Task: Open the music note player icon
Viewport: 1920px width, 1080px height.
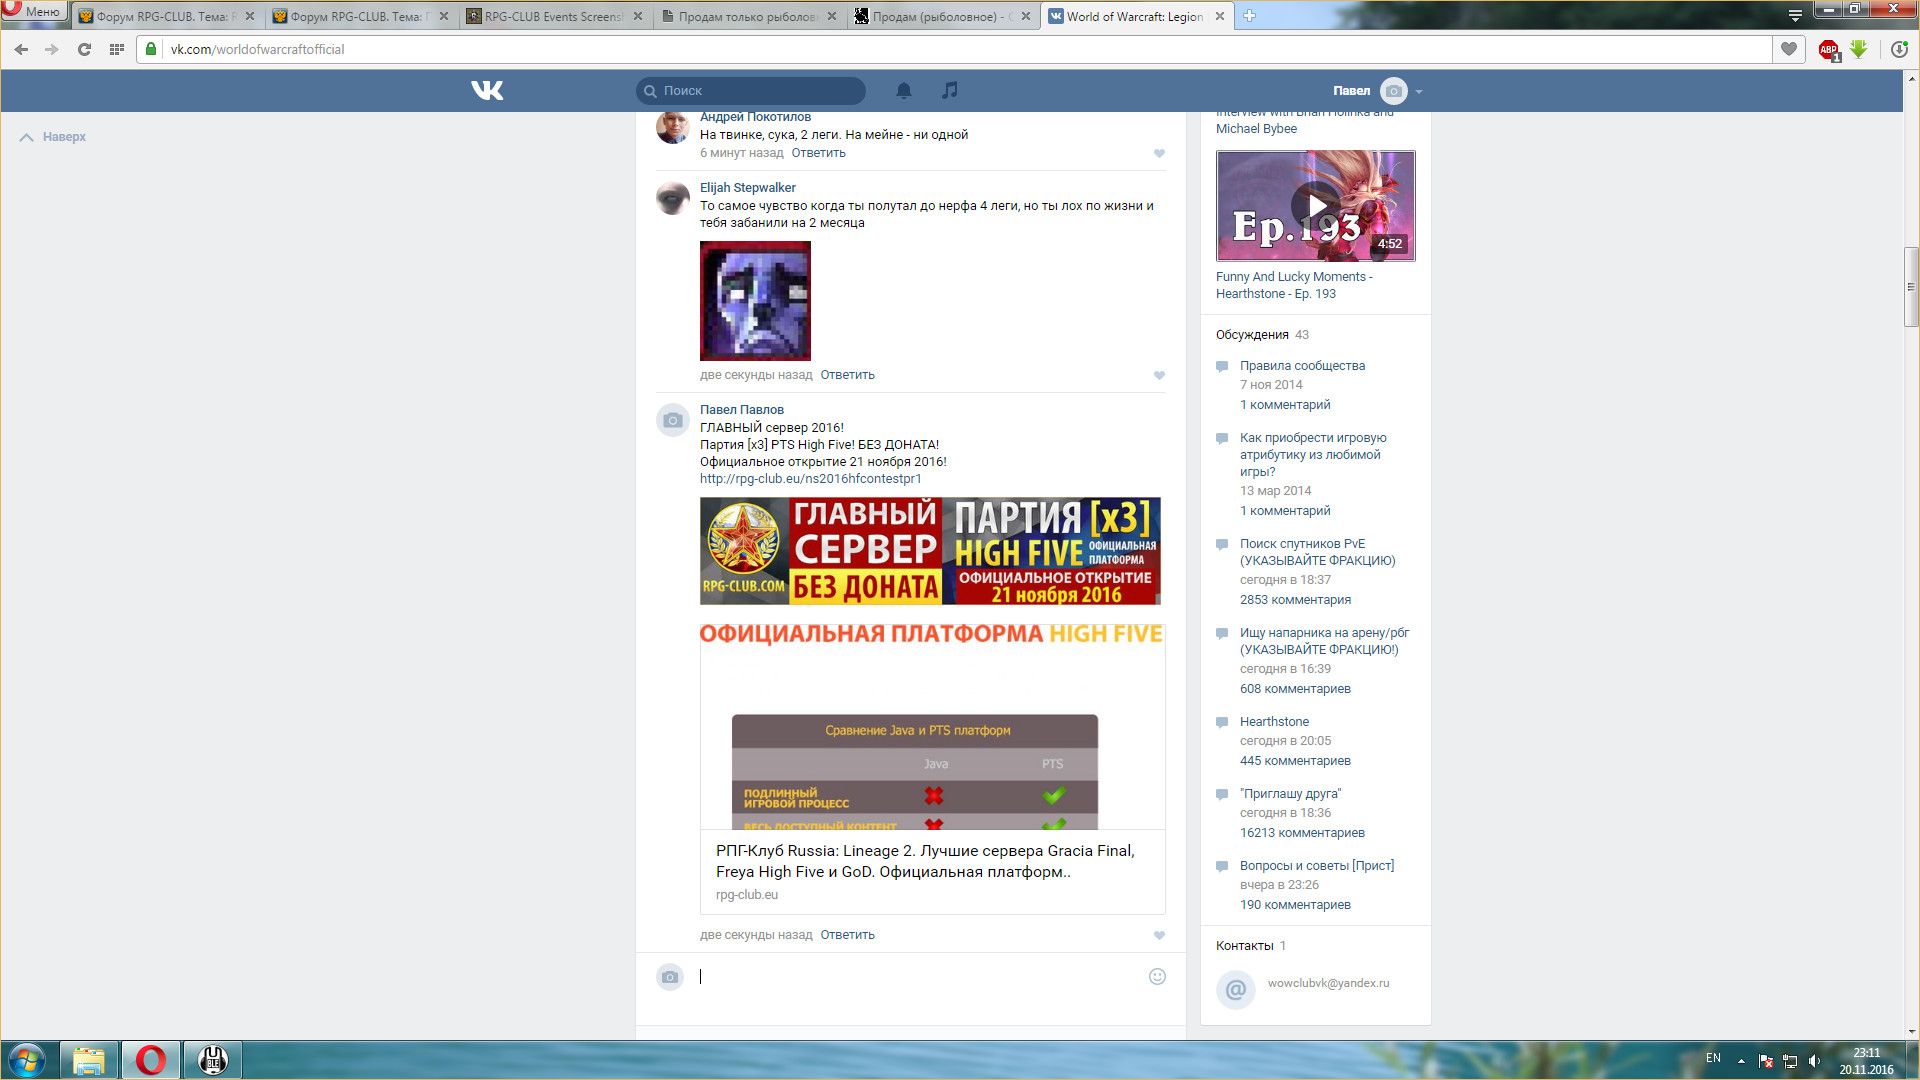Action: (949, 91)
